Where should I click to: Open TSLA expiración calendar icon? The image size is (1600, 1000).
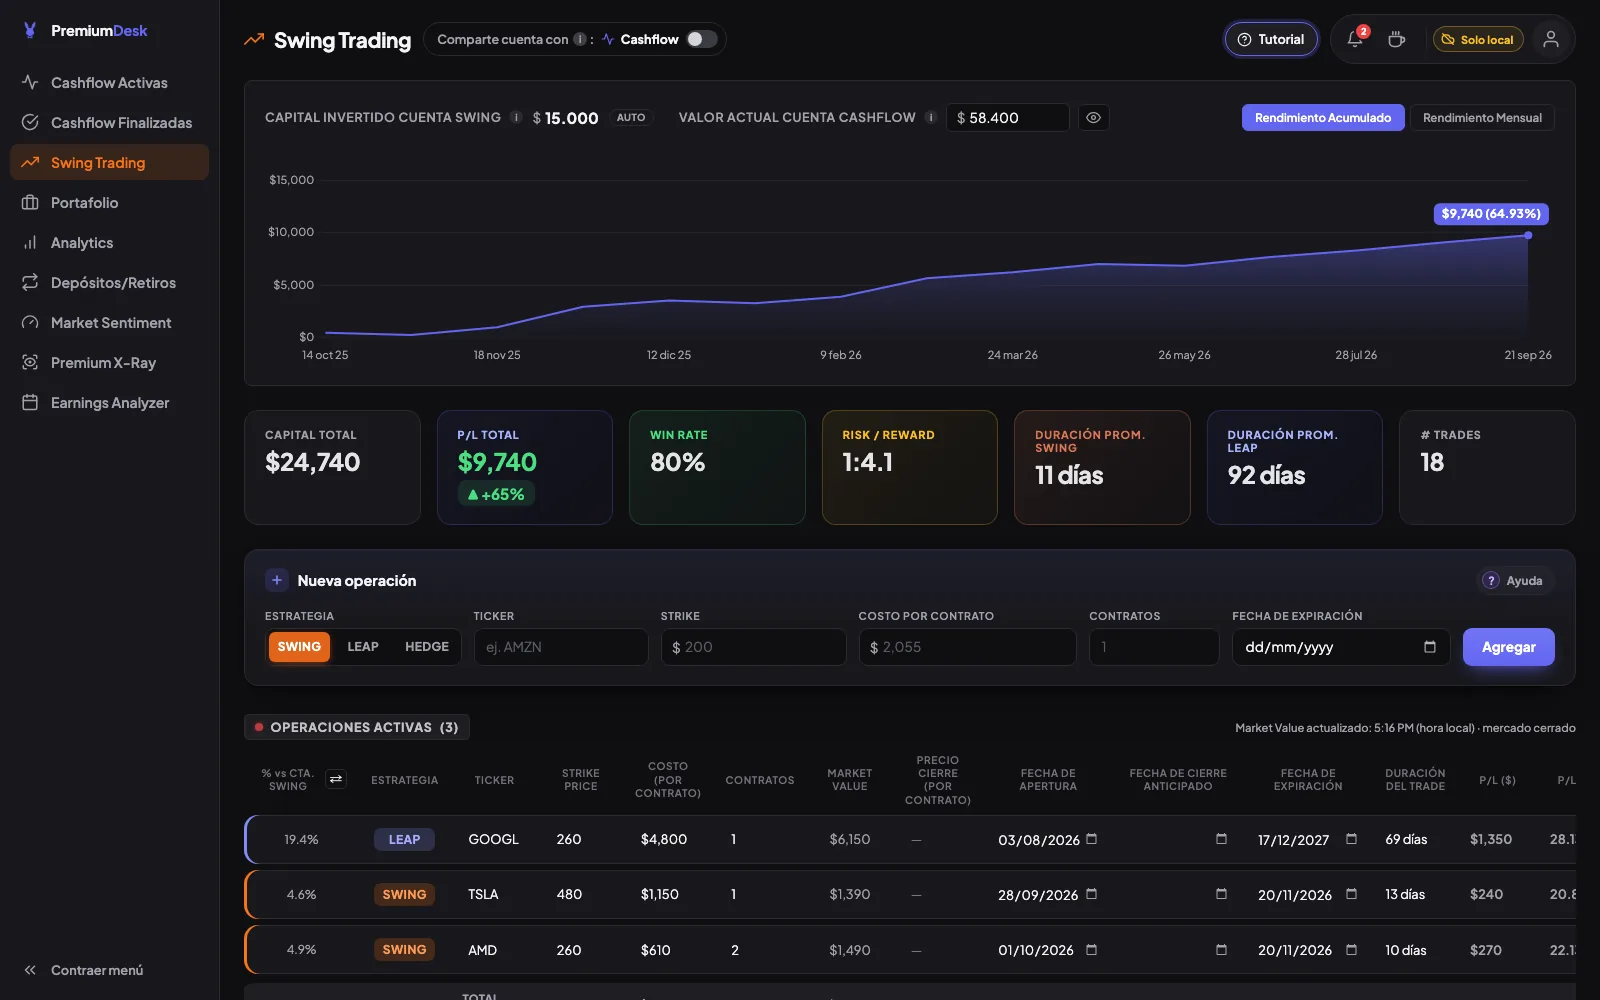pyautogui.click(x=1351, y=894)
